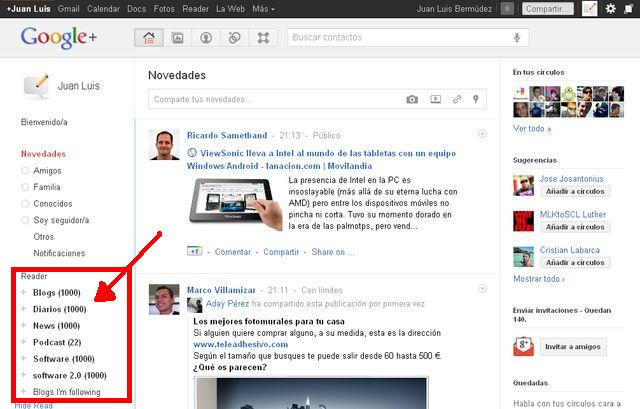Viewport: 640px width, 409px height.
Task: Open La Web from the top bar
Action: pos(230,9)
